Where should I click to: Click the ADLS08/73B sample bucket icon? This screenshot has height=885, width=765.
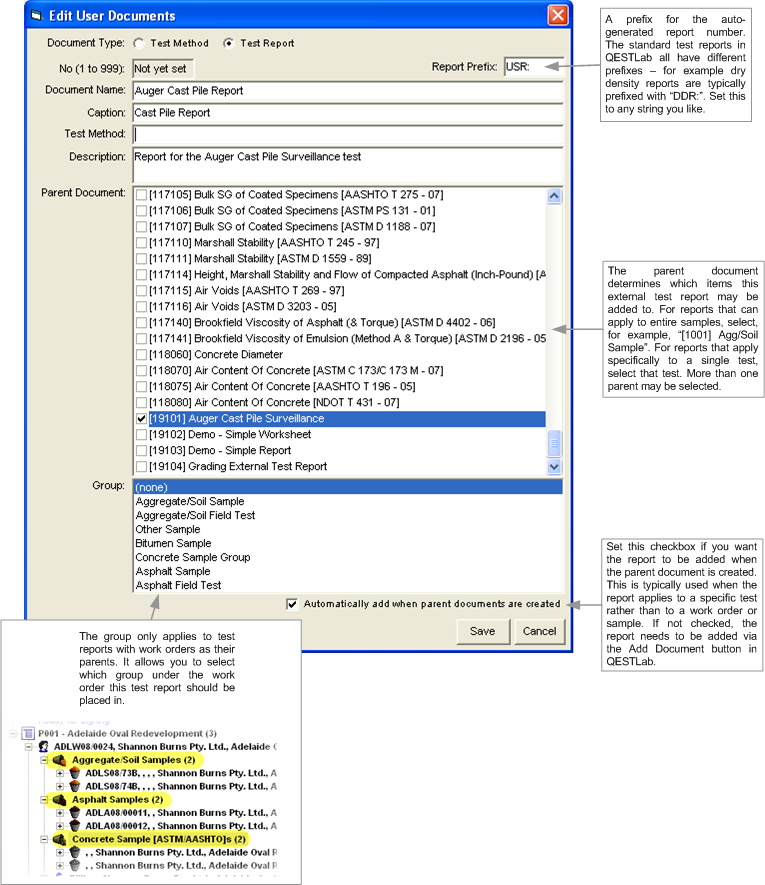75,774
